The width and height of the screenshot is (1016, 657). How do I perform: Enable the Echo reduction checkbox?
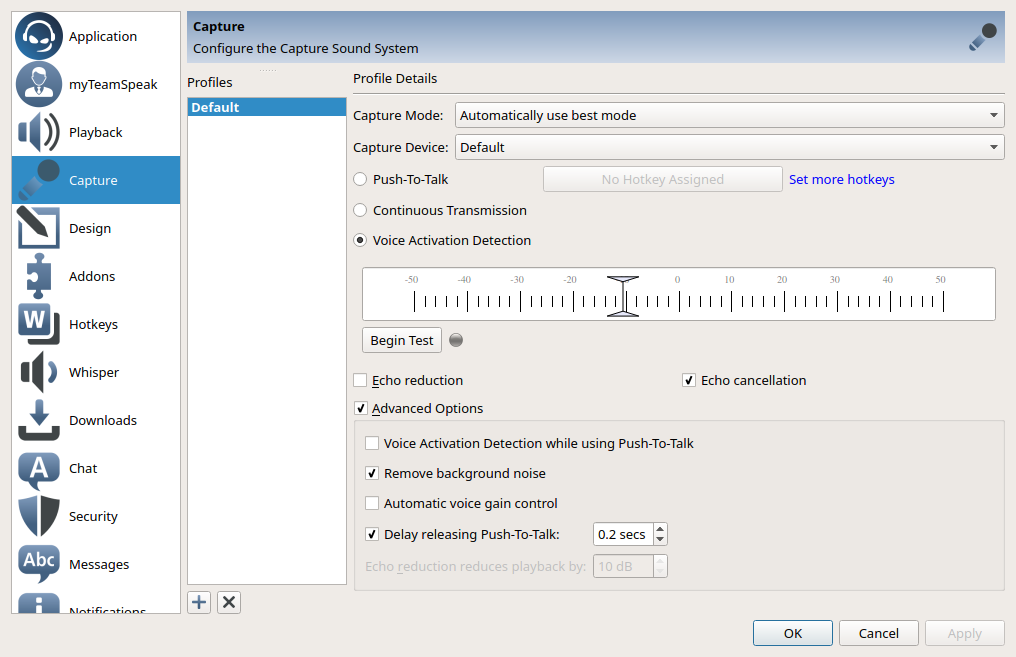pos(361,381)
